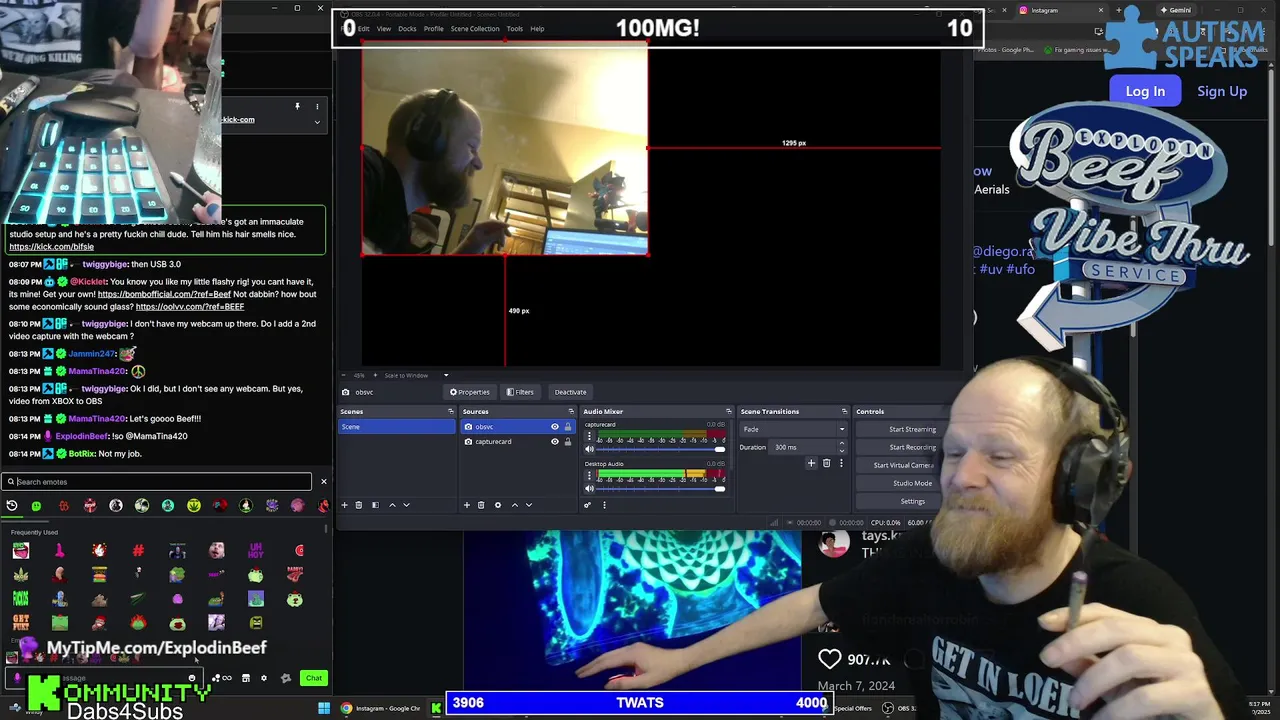Click Start Streaming in Controls
Viewport: 1280px width, 720px height.
[912, 429]
